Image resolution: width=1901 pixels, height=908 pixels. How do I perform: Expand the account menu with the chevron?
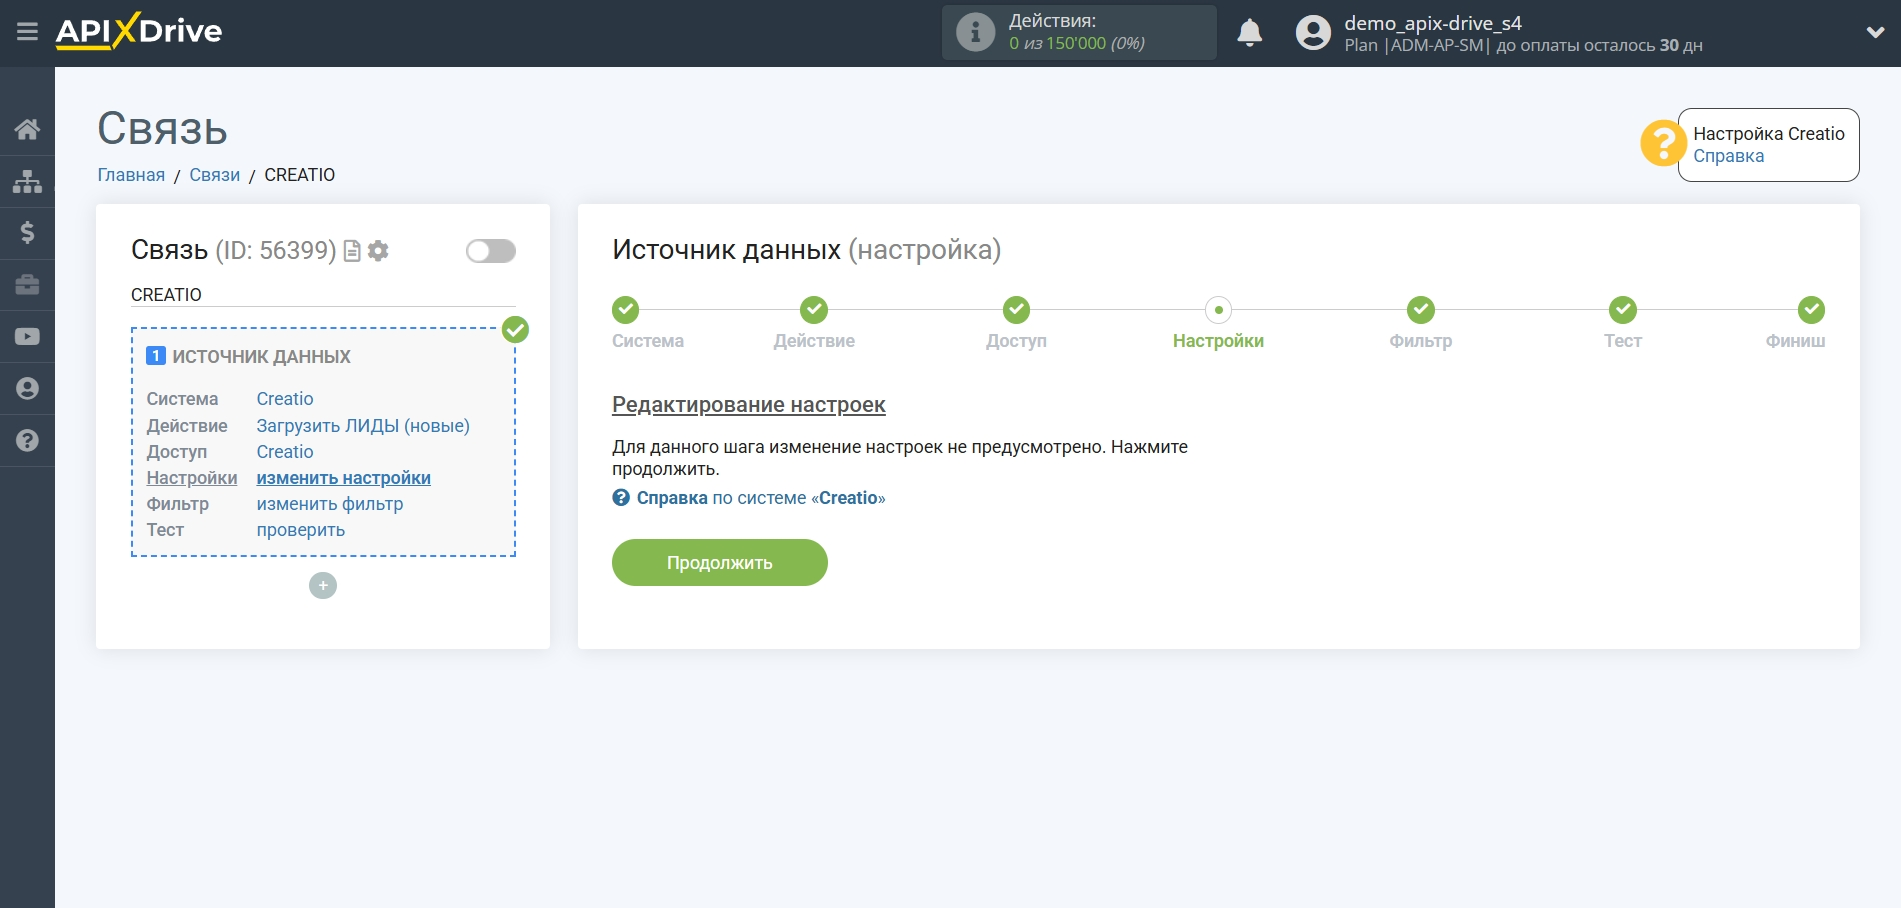(x=1876, y=31)
